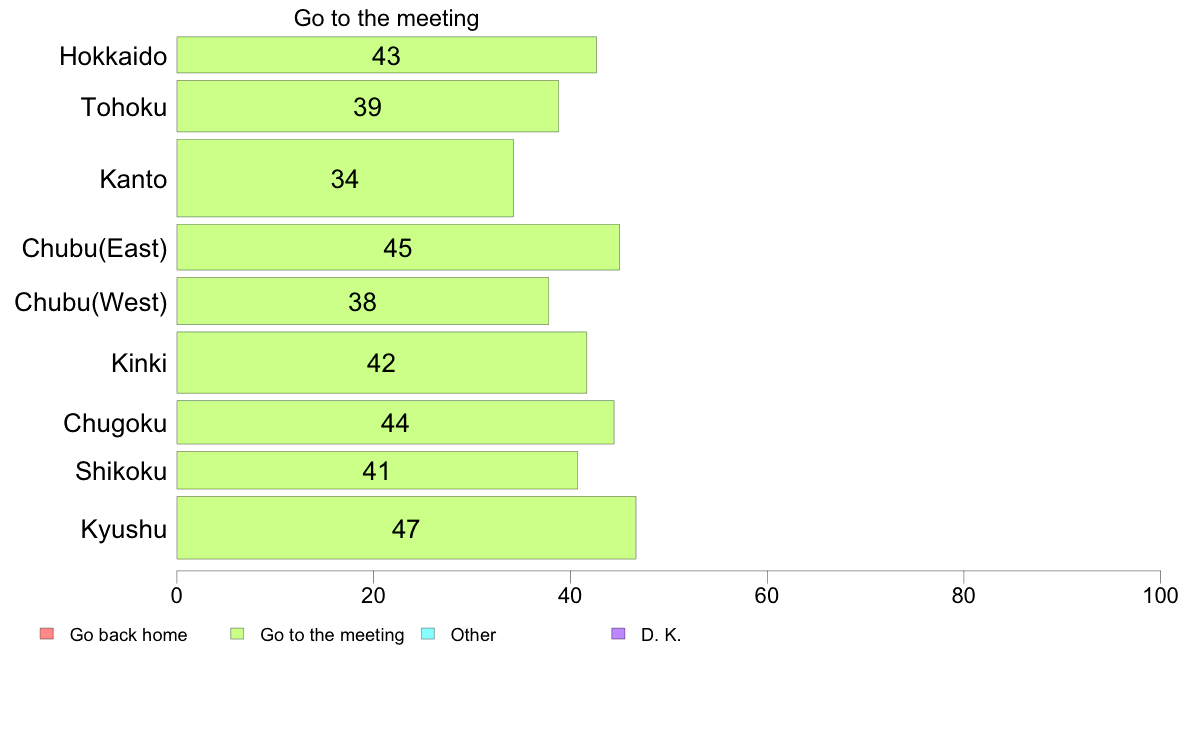
Task: Select the Kinki bar showing 42
Action: (x=381, y=362)
